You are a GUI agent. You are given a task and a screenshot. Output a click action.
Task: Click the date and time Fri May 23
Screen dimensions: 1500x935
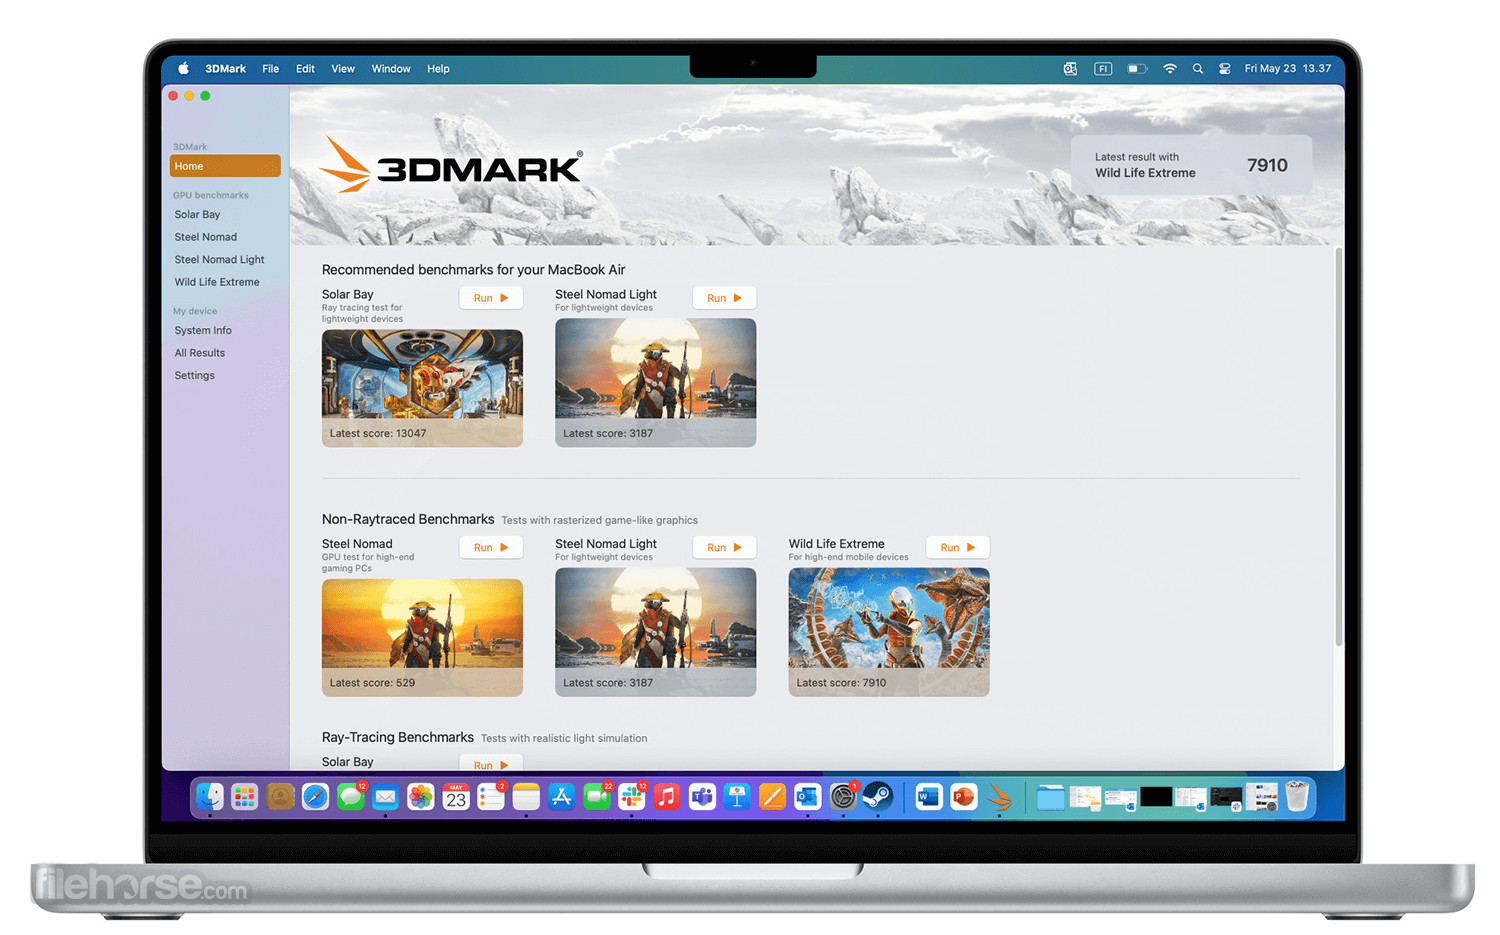(x=1288, y=69)
